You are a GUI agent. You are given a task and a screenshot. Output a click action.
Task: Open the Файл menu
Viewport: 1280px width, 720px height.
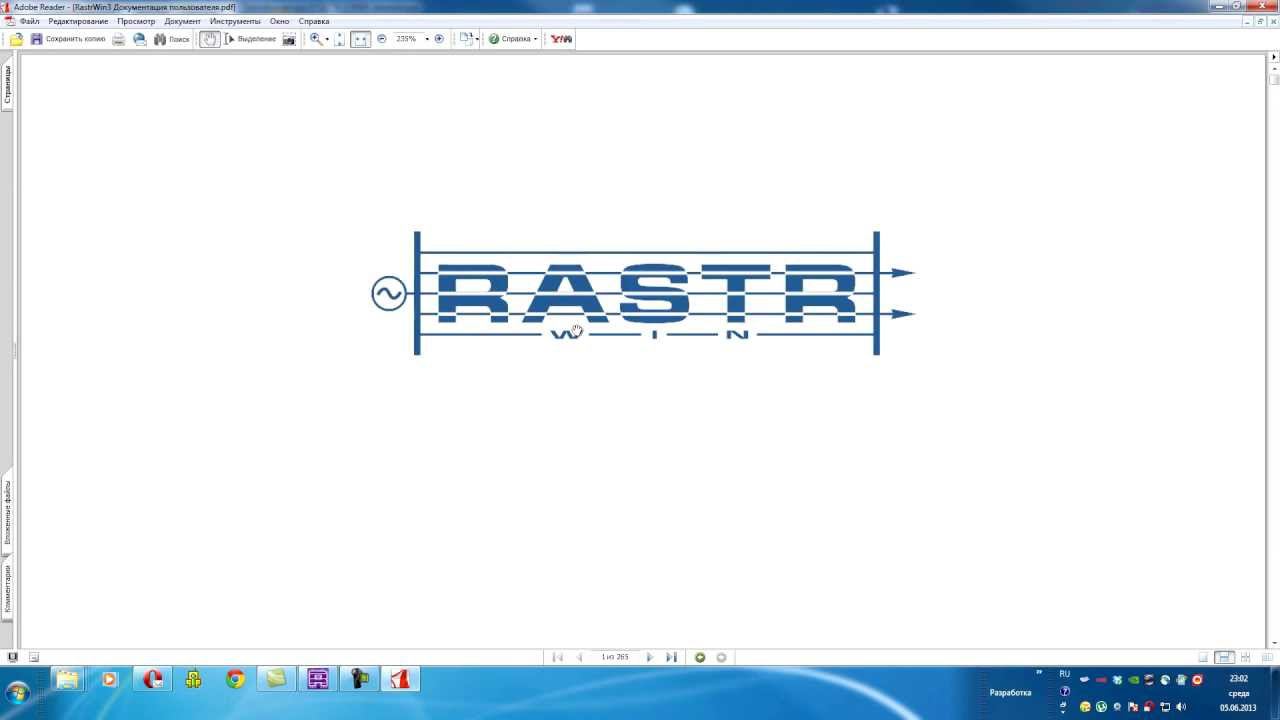pos(29,21)
